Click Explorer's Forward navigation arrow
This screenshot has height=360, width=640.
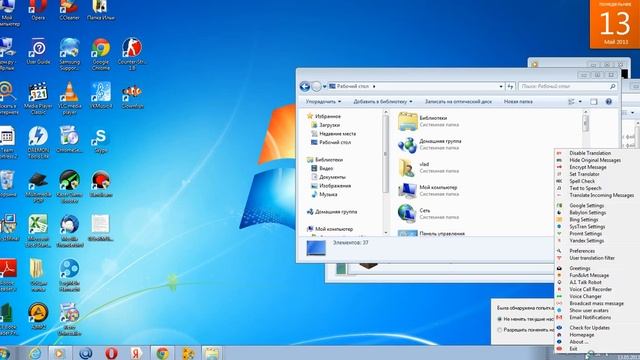pyautogui.click(x=316, y=87)
